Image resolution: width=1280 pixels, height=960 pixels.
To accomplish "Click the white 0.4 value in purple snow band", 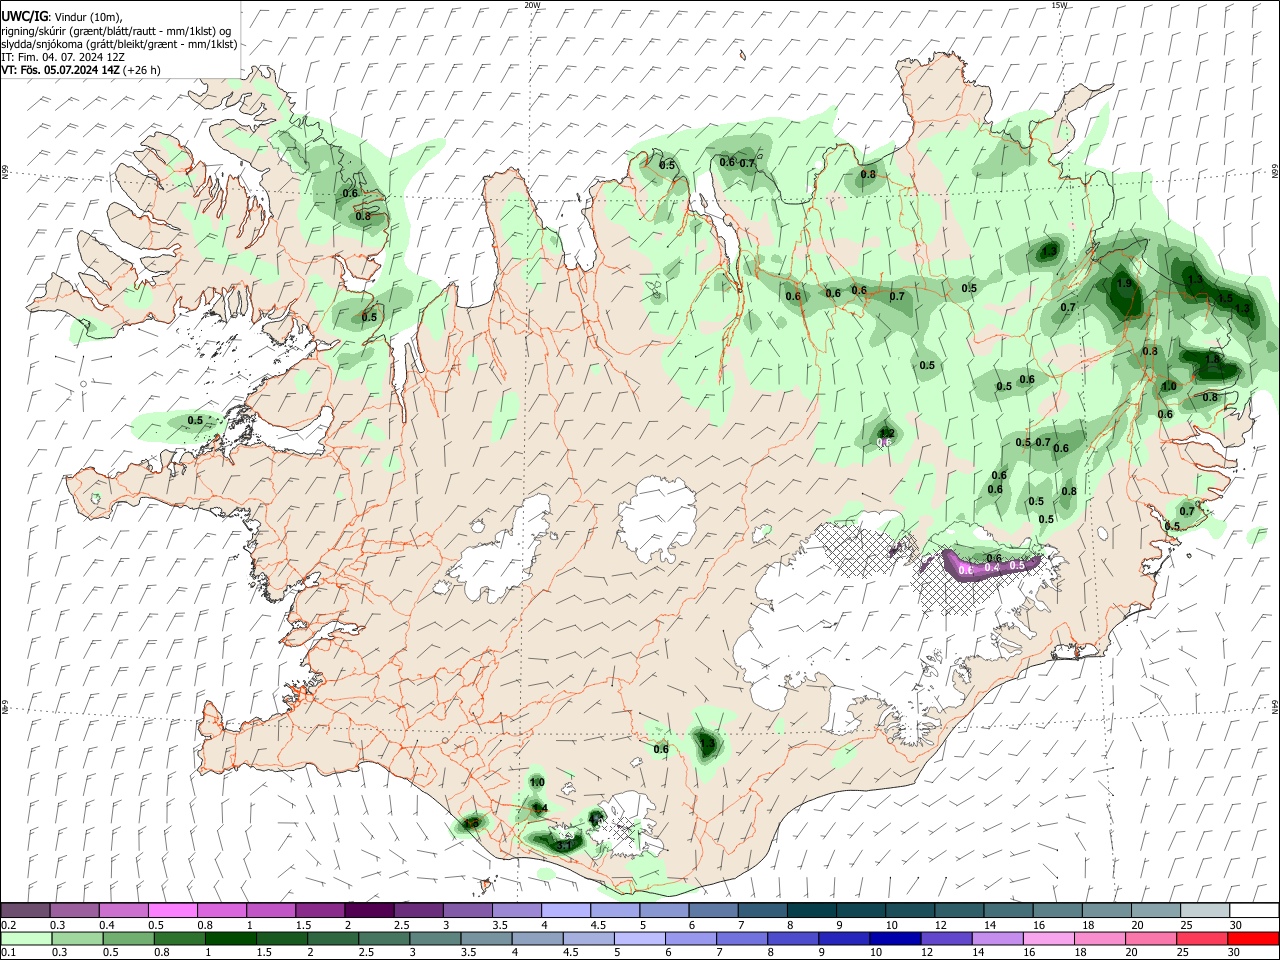I will pyautogui.click(x=992, y=567).
